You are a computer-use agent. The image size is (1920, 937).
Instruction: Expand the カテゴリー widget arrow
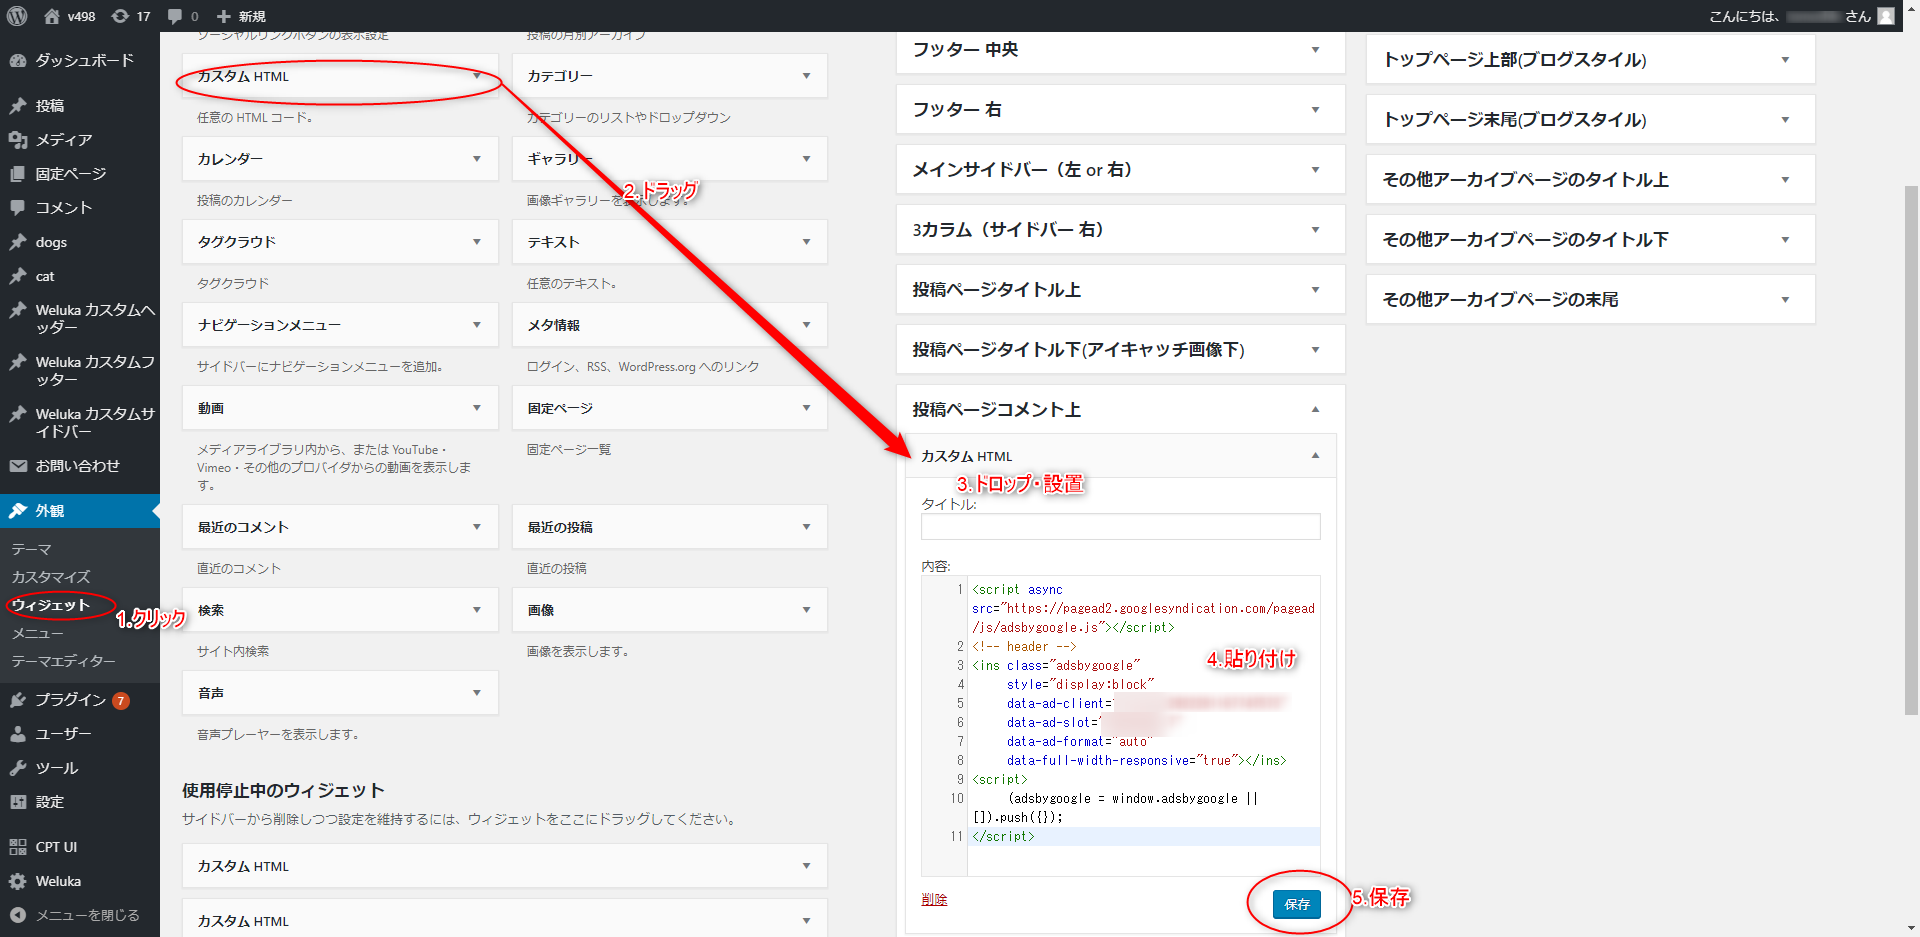pos(807,76)
